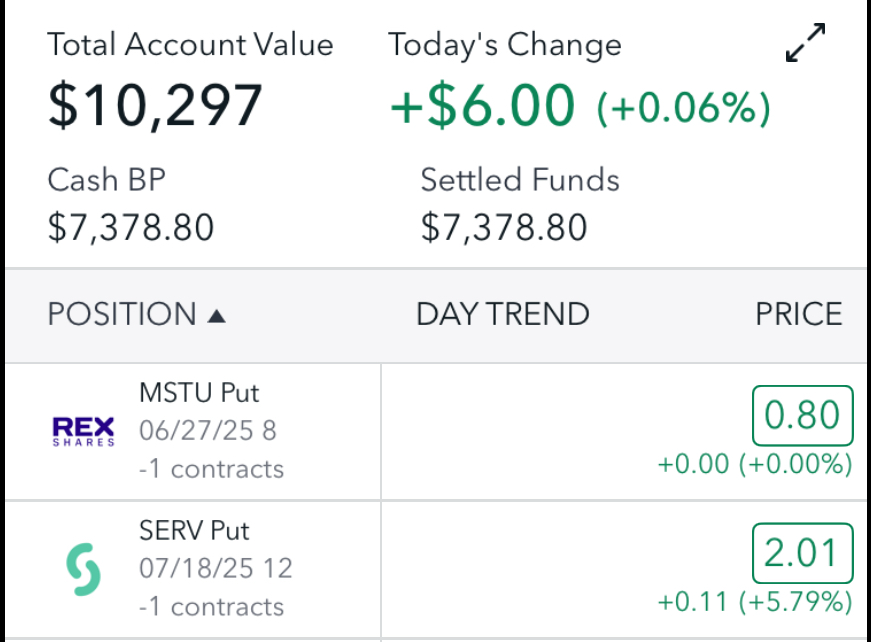Click the sort arrow beside POSITION
The image size is (871, 642).
[x=219, y=314]
